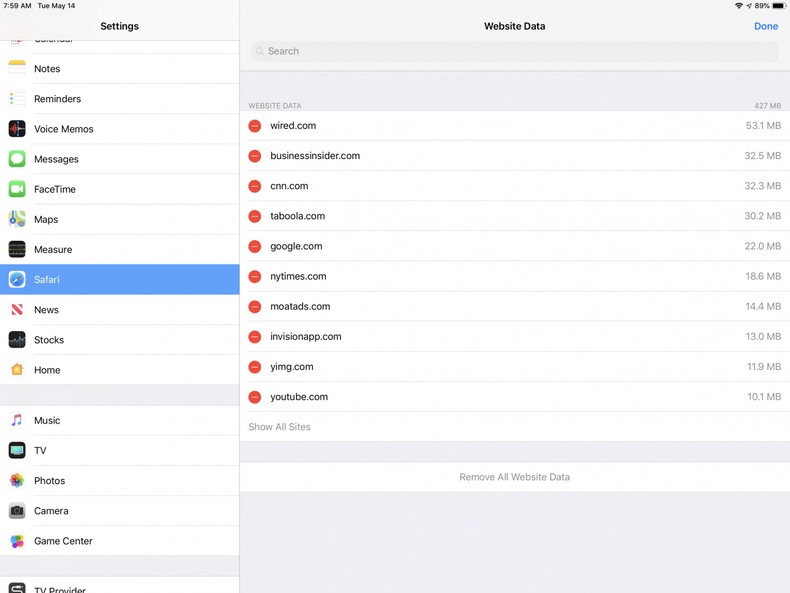Tap Remove All Website Data
The height and width of the screenshot is (593, 790).
point(514,477)
